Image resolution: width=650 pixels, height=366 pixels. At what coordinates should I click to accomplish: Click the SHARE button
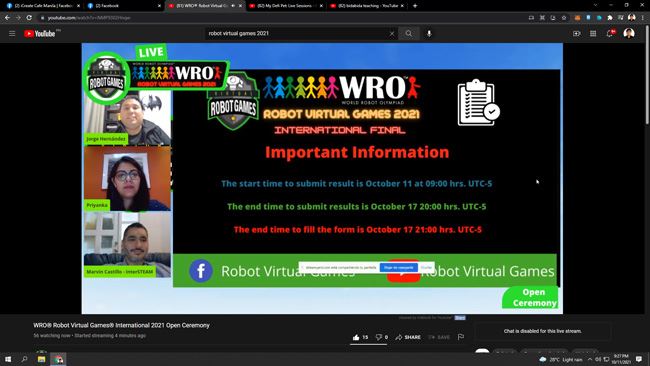(x=408, y=337)
